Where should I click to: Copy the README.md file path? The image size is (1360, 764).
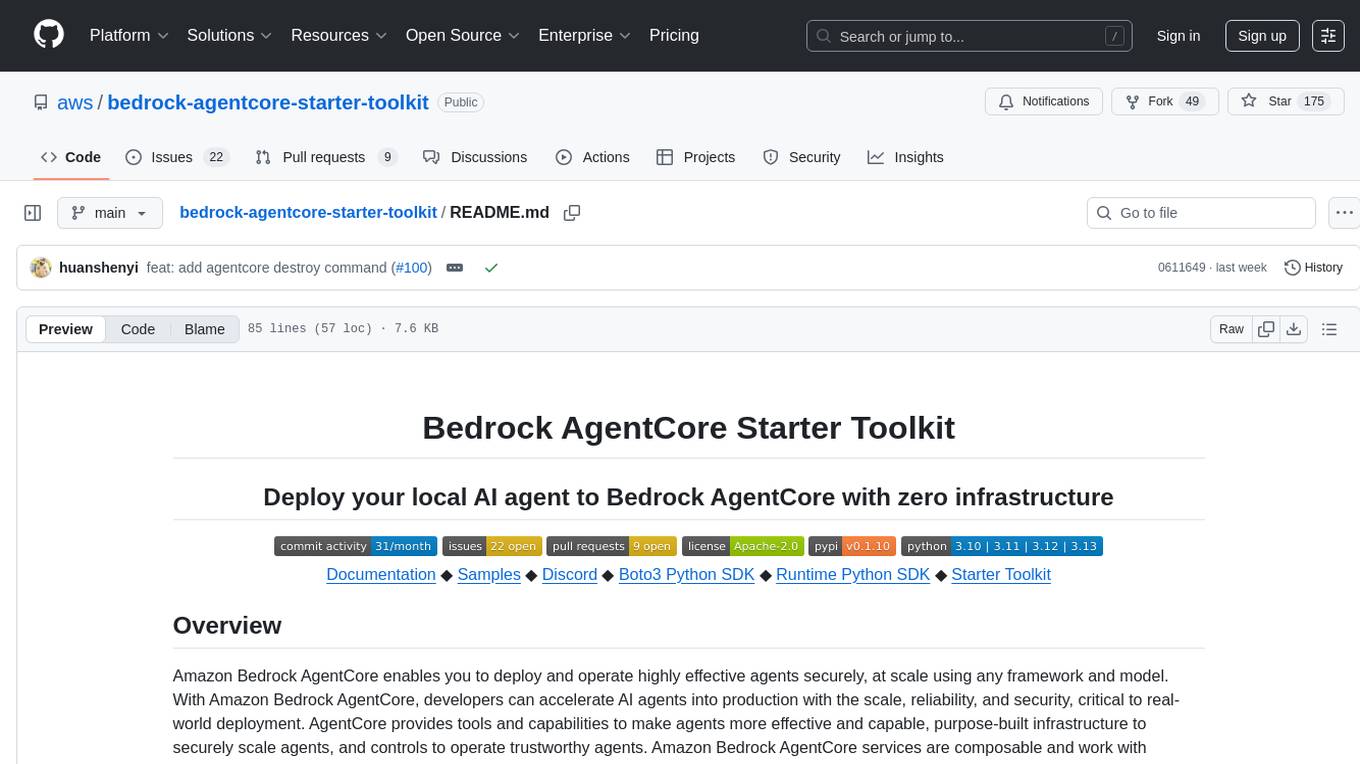pyautogui.click(x=572, y=213)
